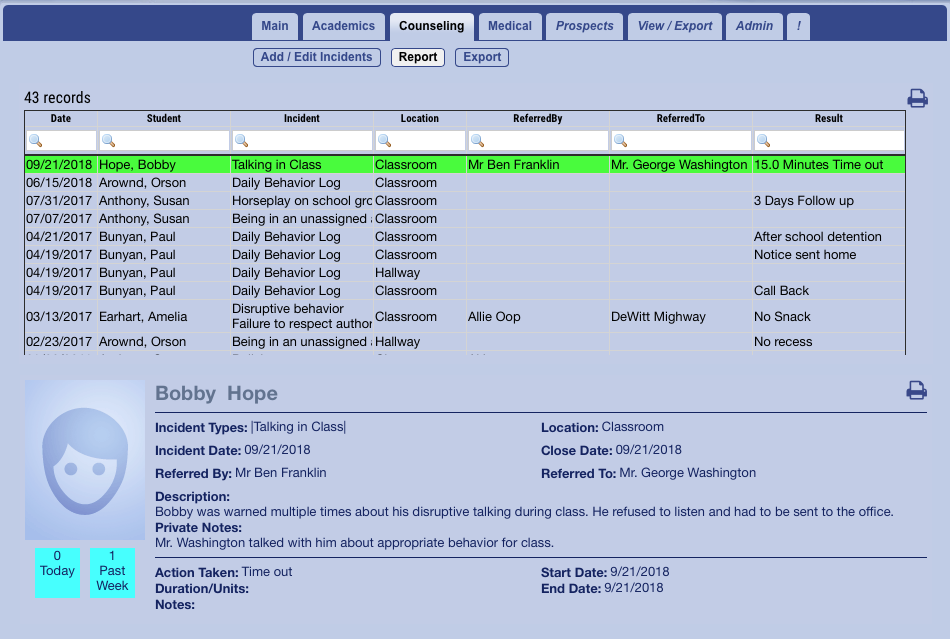Switch to the Medical tab
The height and width of the screenshot is (639, 950).
[x=510, y=26]
